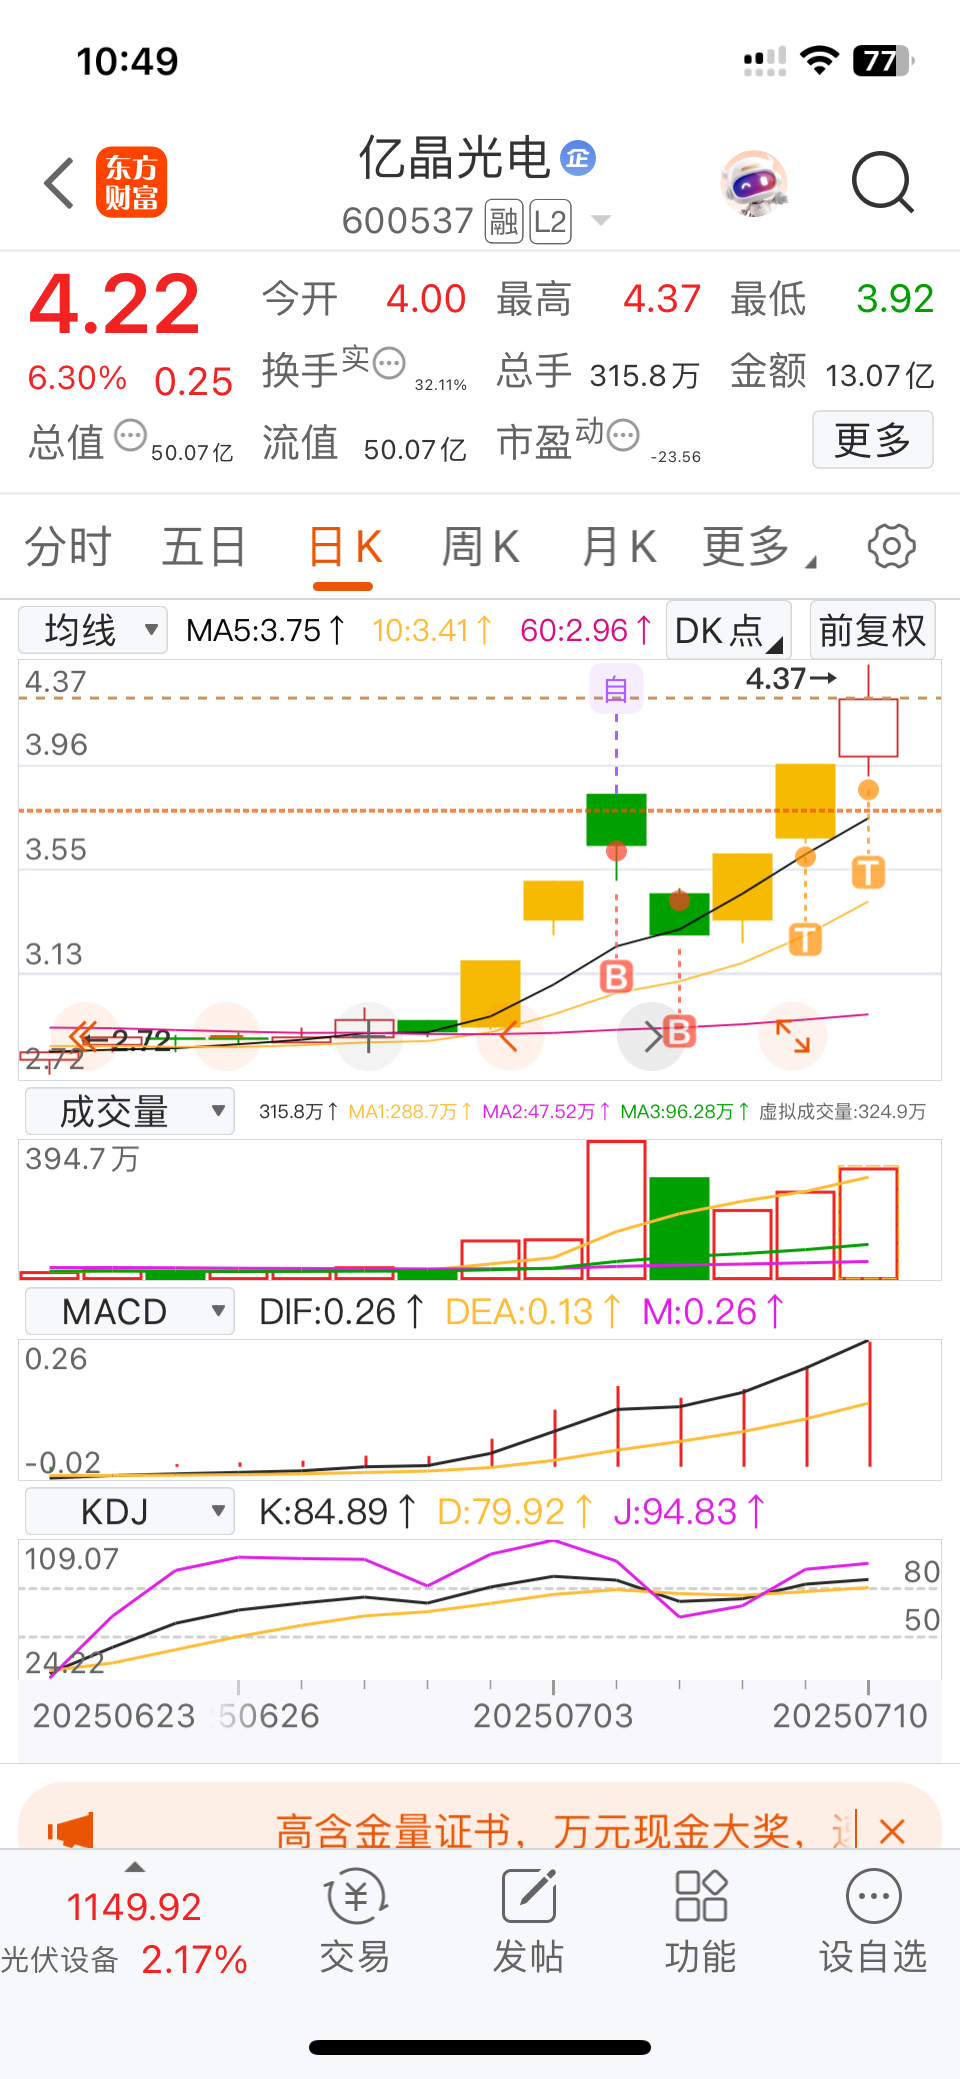Open the DK点 selector
Viewport: 960px width, 2079px height.
[x=728, y=630]
